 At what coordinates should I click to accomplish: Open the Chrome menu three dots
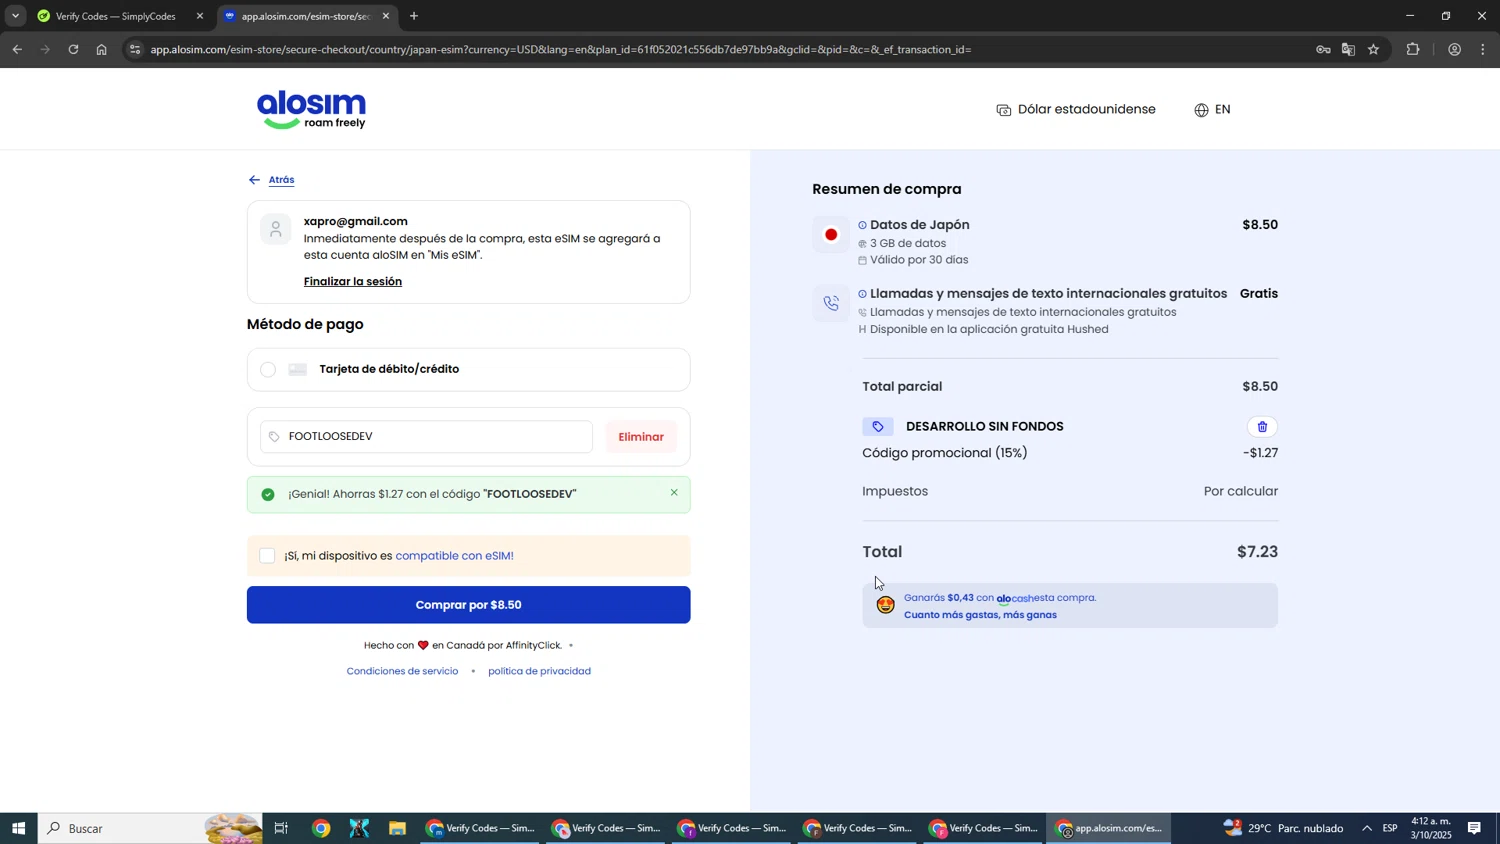click(1484, 50)
